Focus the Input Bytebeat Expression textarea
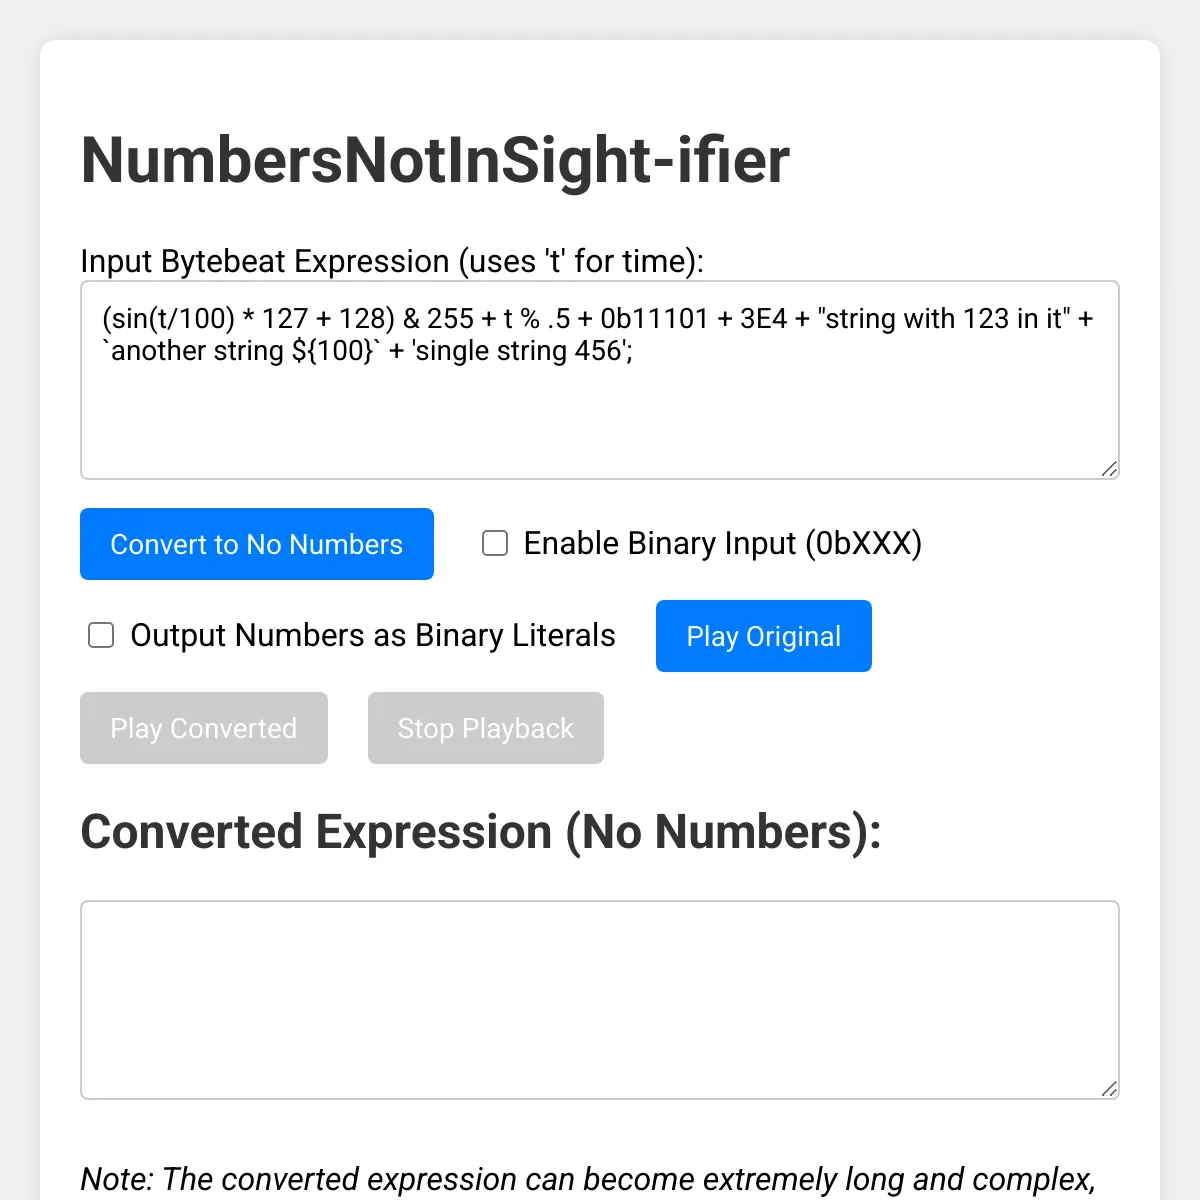This screenshot has width=1200, height=1200. click(600, 380)
